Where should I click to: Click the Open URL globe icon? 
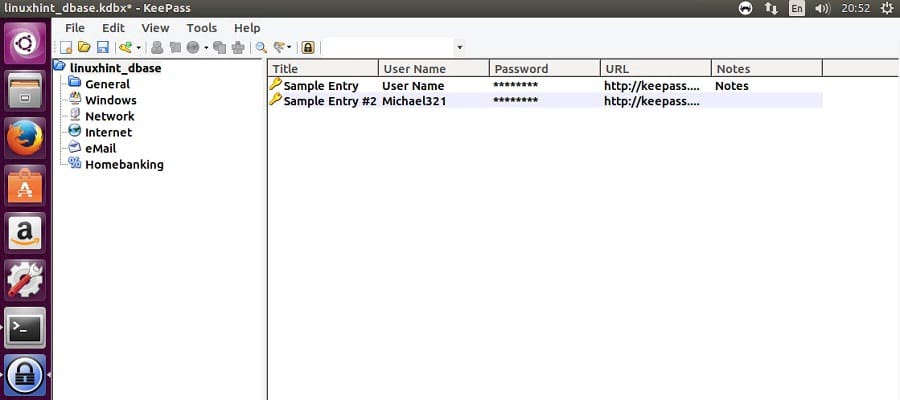[193, 48]
